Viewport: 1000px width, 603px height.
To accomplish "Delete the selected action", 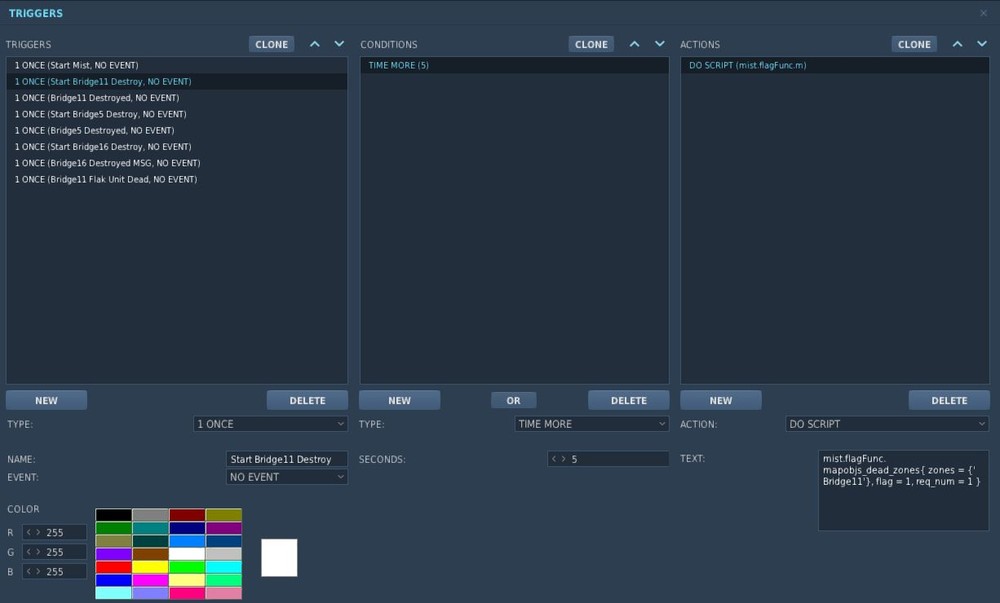I will pos(949,400).
